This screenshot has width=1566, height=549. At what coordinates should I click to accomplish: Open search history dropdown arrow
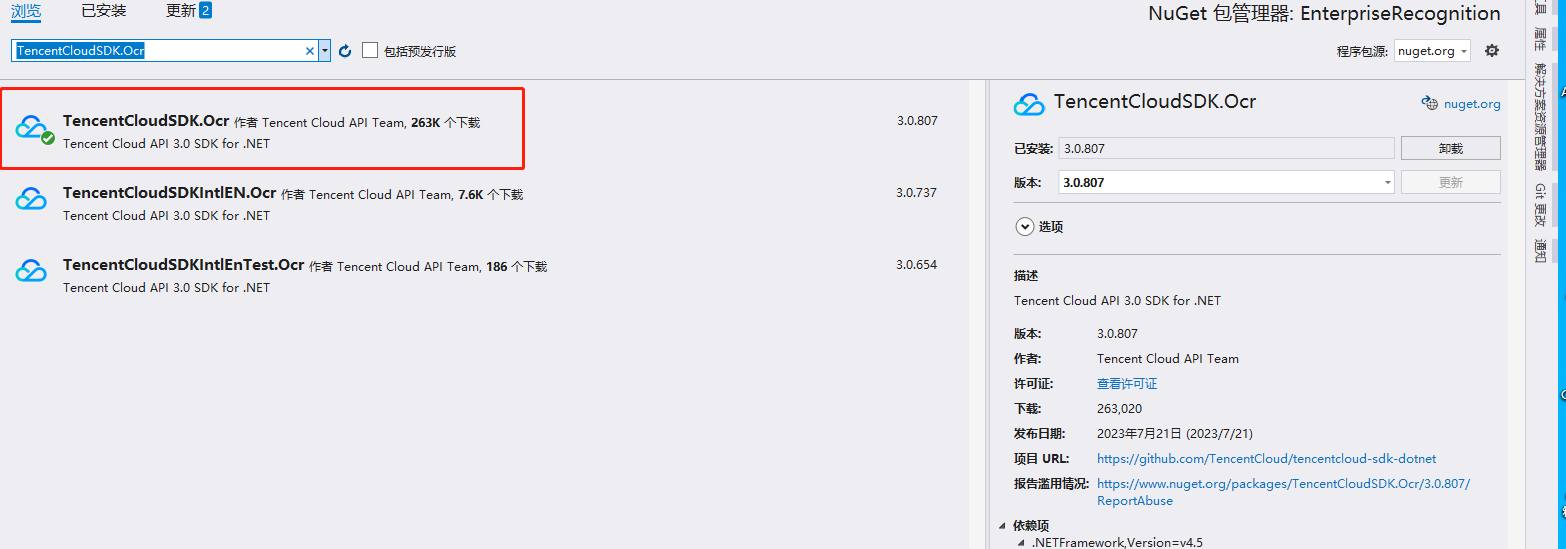[324, 51]
